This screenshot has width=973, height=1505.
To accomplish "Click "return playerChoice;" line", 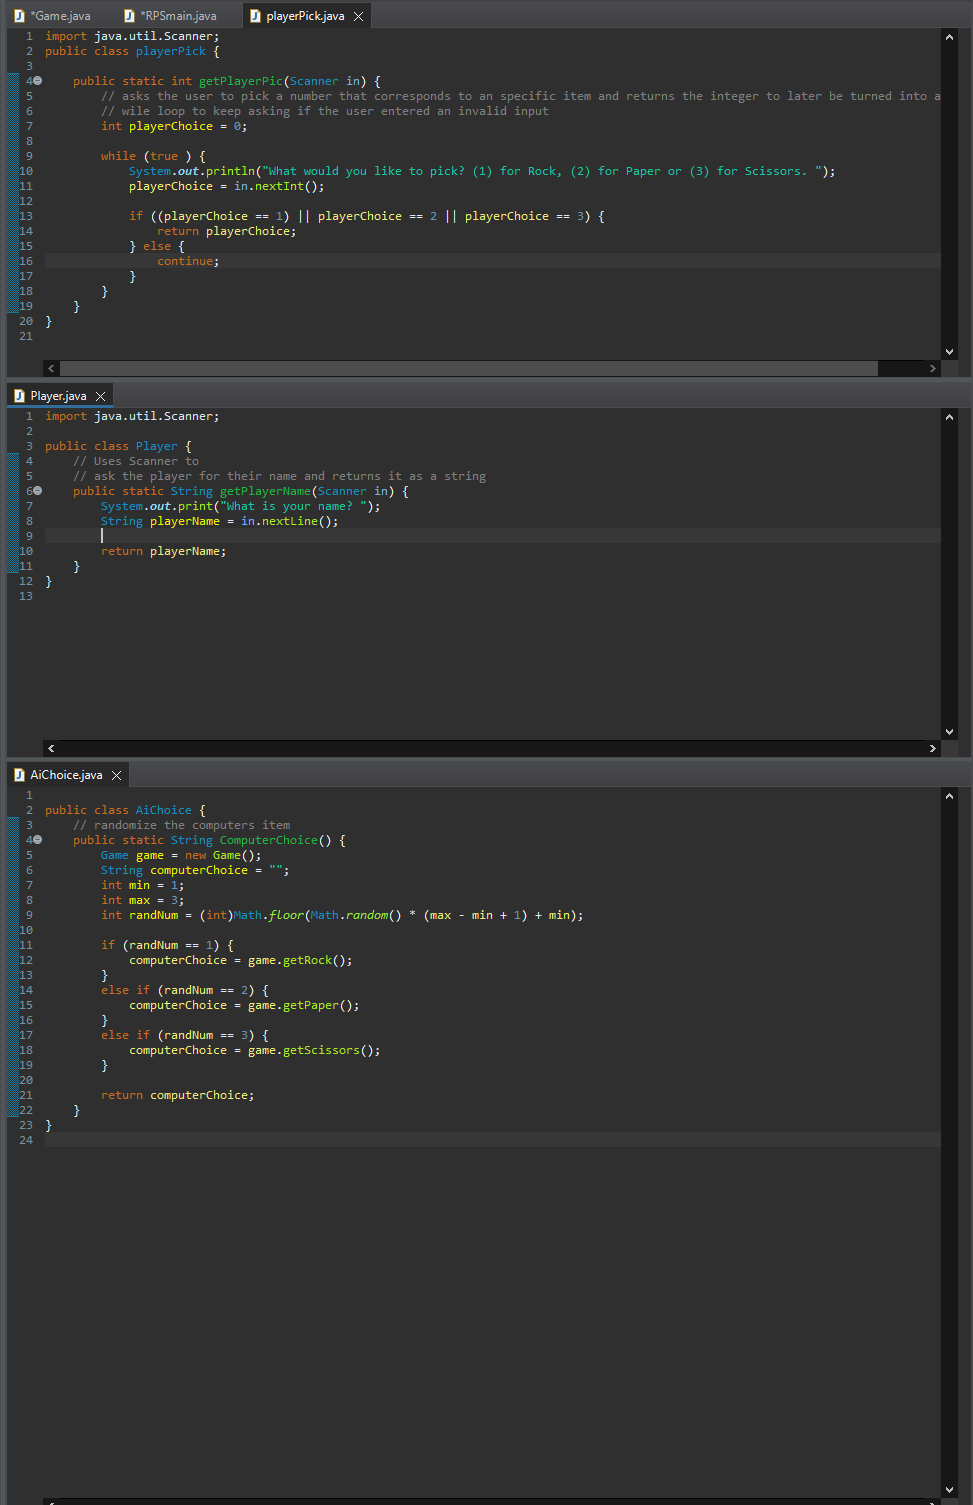I will coord(227,231).
